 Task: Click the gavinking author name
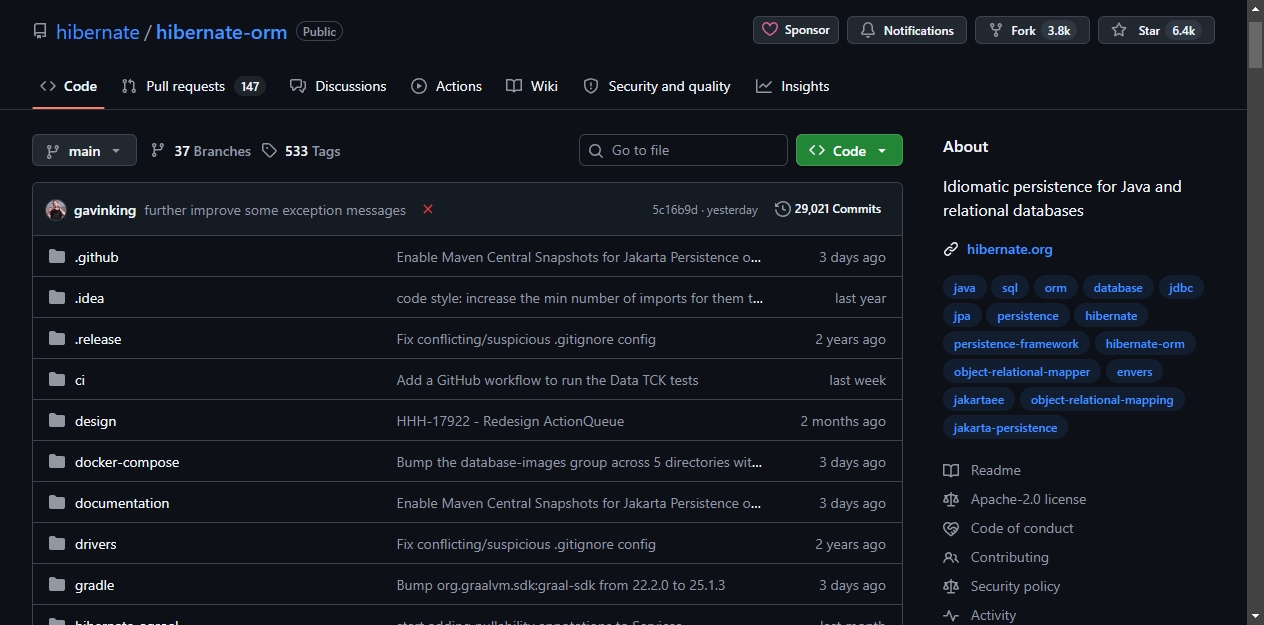tap(105, 210)
